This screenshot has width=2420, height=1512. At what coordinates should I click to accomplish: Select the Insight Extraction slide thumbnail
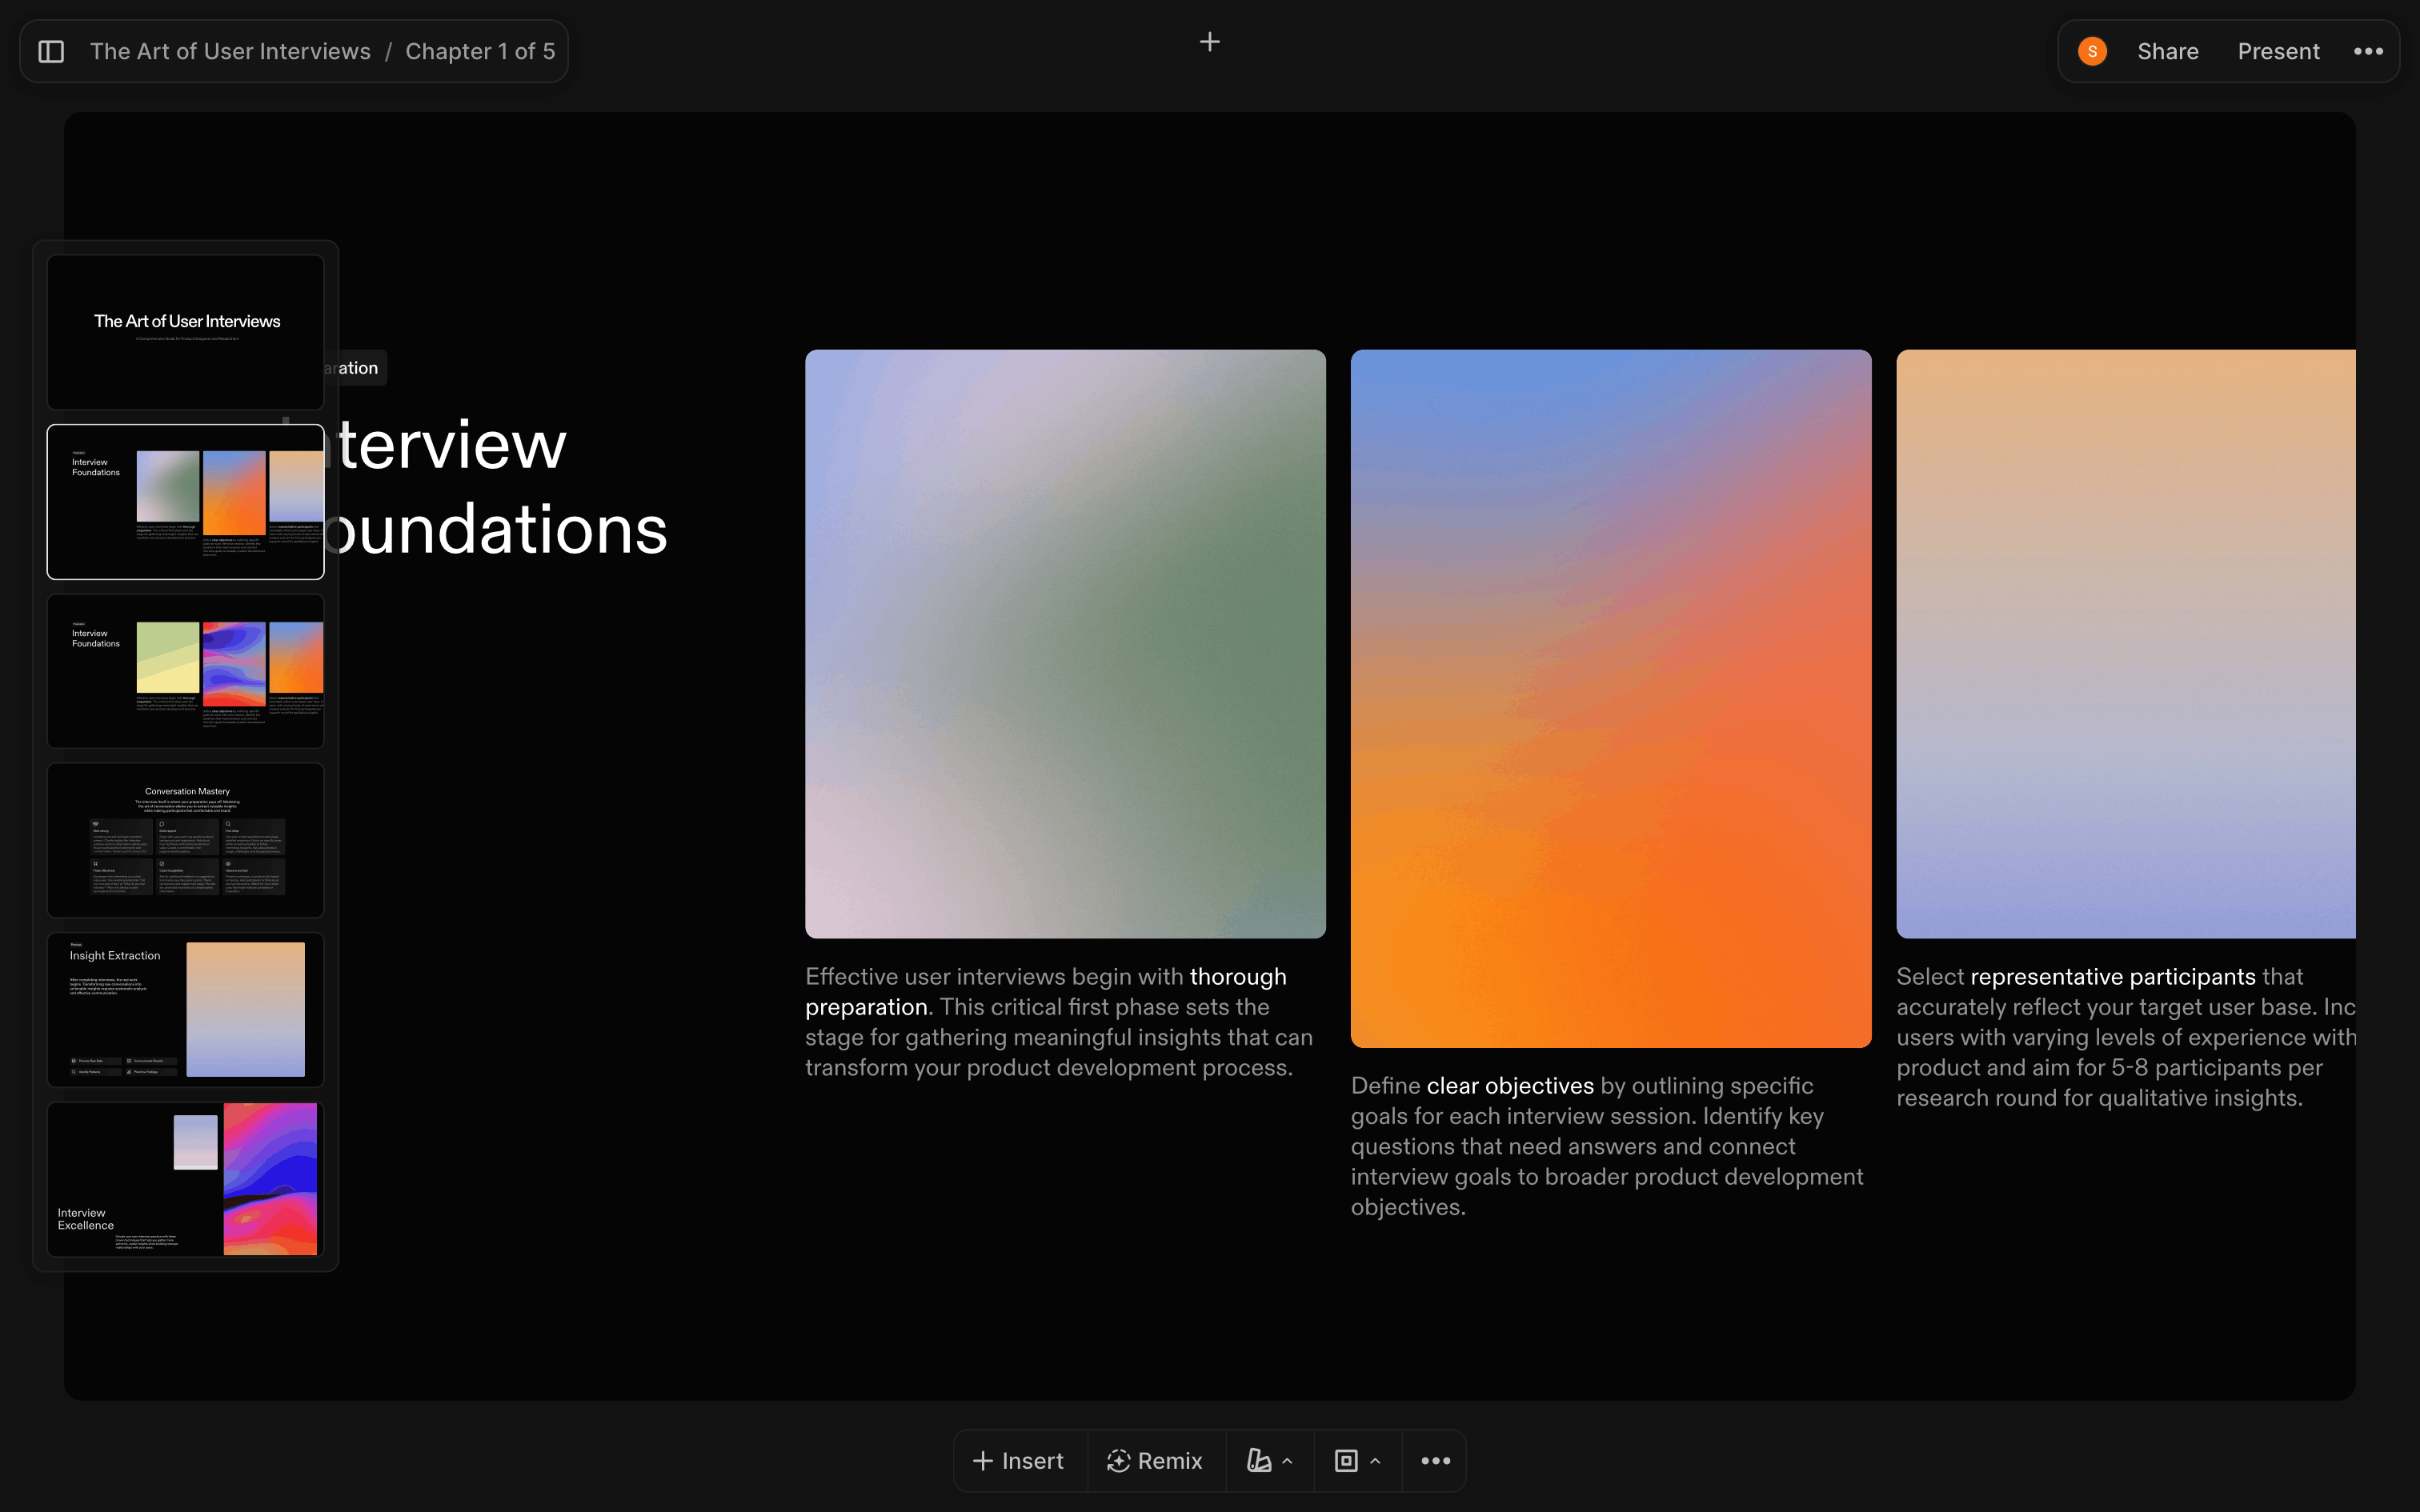[x=186, y=1009]
